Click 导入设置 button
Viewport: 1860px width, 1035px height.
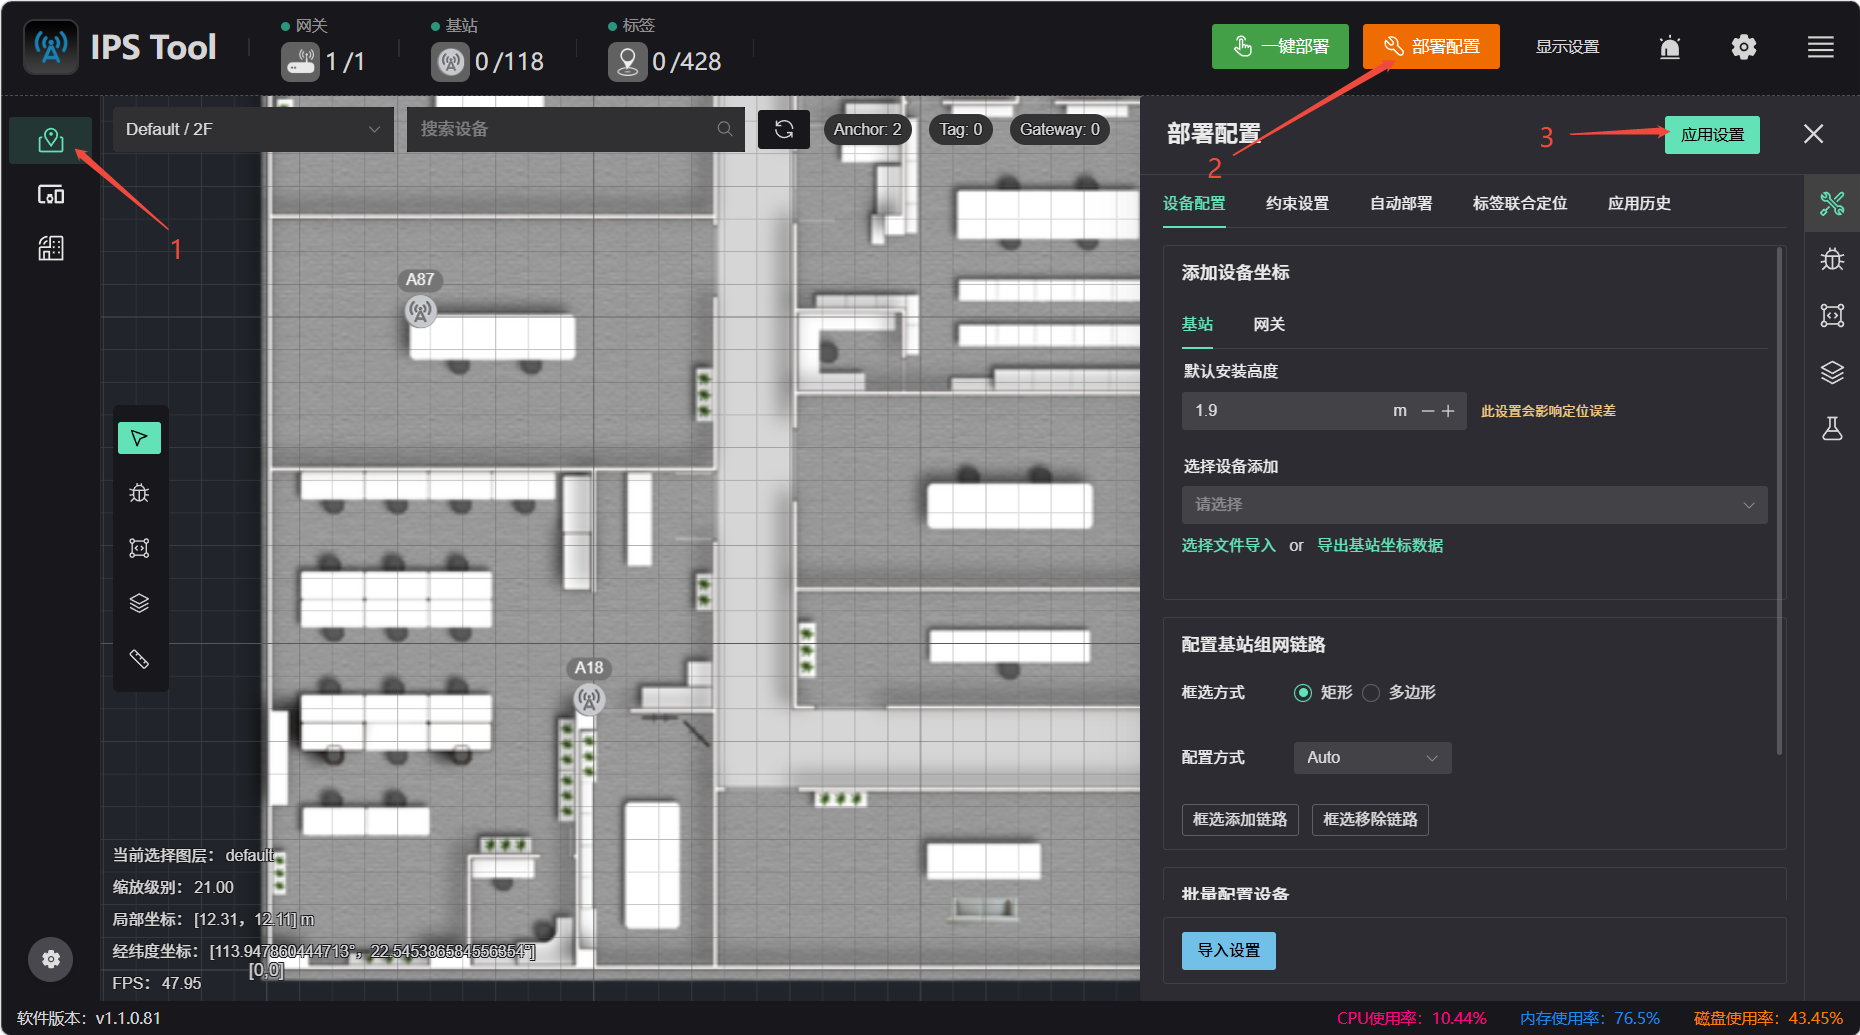[x=1229, y=951]
